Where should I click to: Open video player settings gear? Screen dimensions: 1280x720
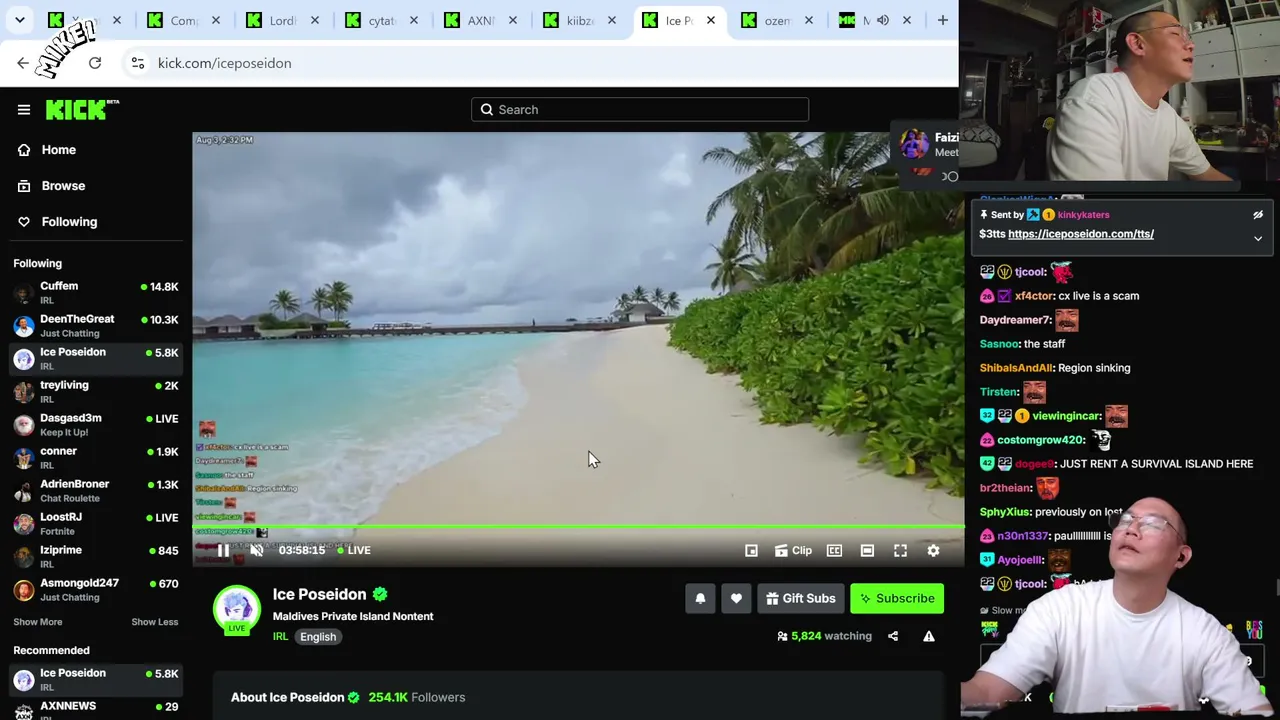(x=933, y=551)
